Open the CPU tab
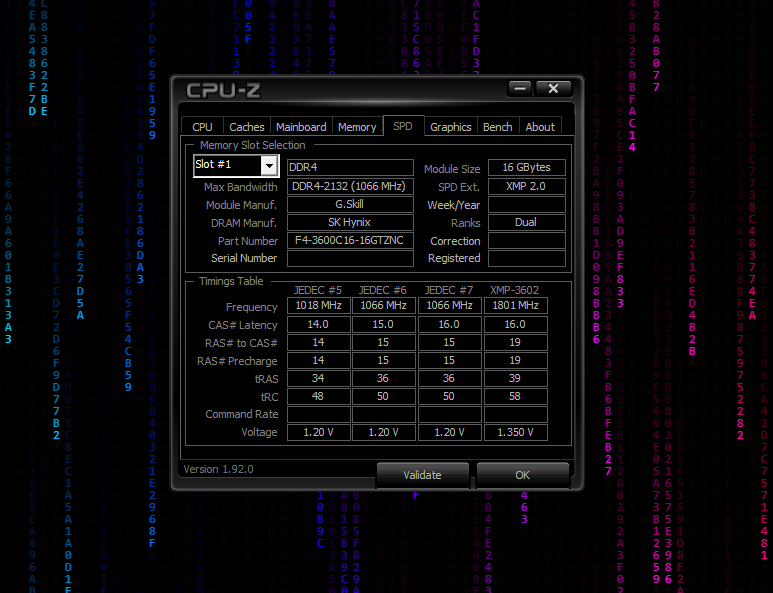 pyautogui.click(x=202, y=127)
